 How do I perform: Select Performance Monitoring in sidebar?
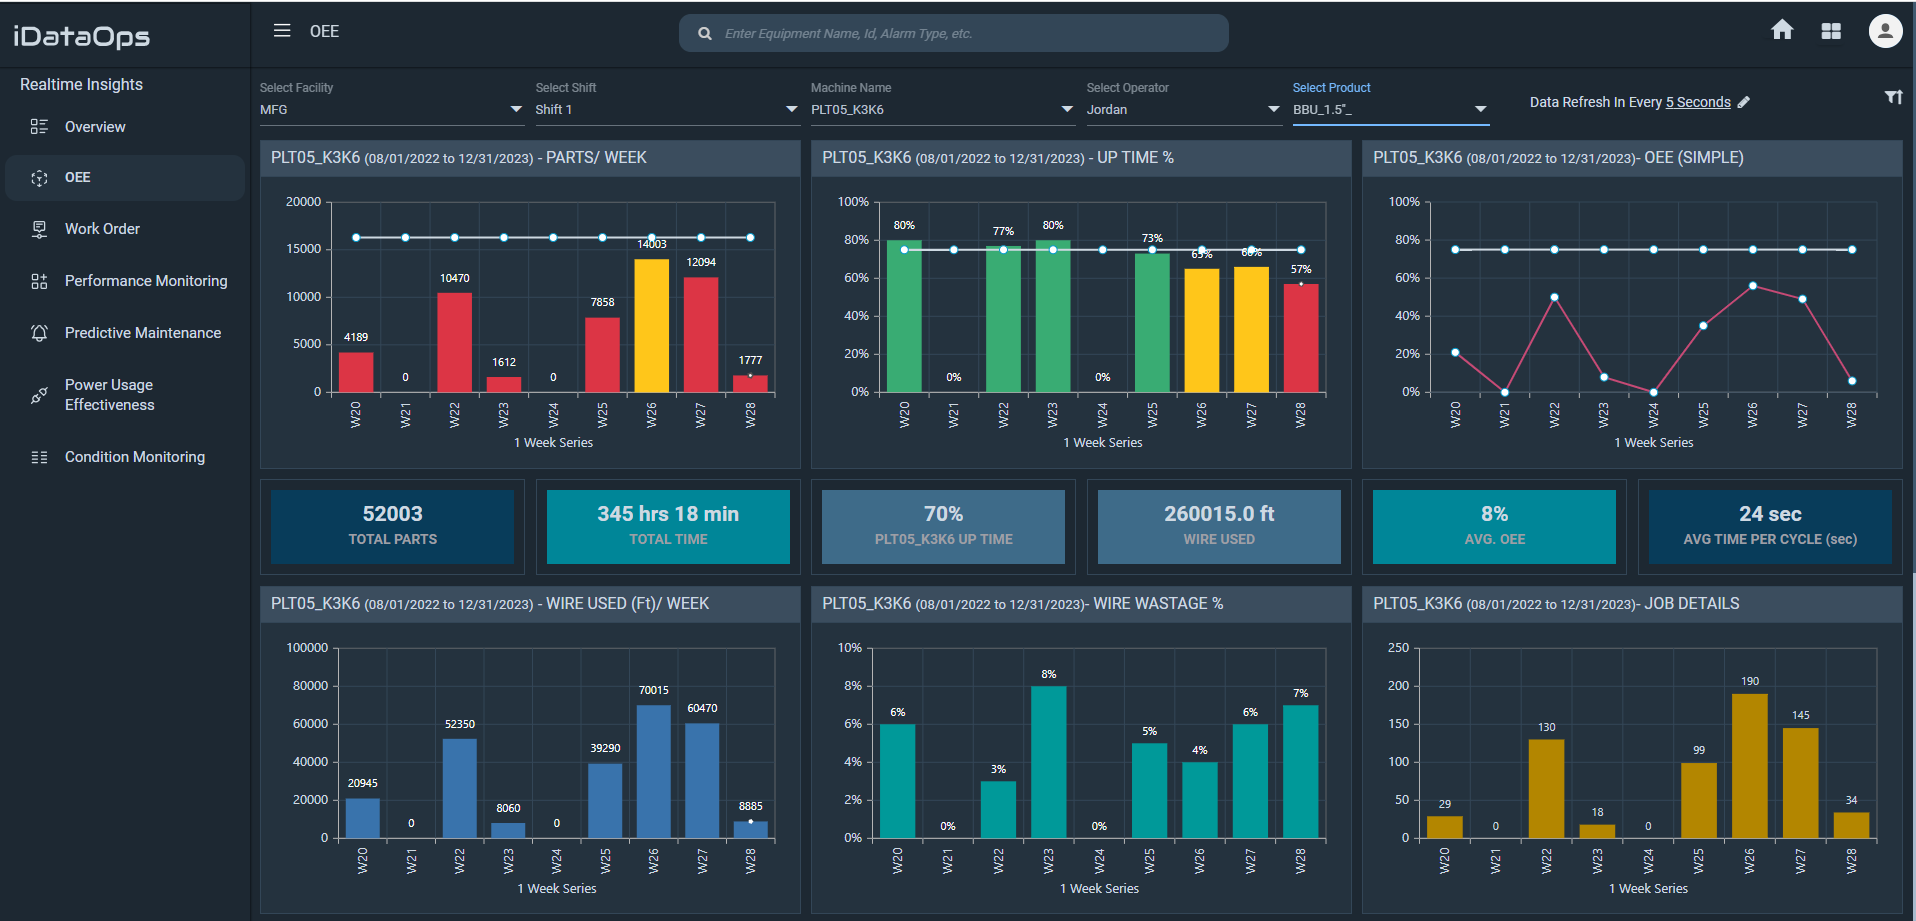(x=145, y=281)
